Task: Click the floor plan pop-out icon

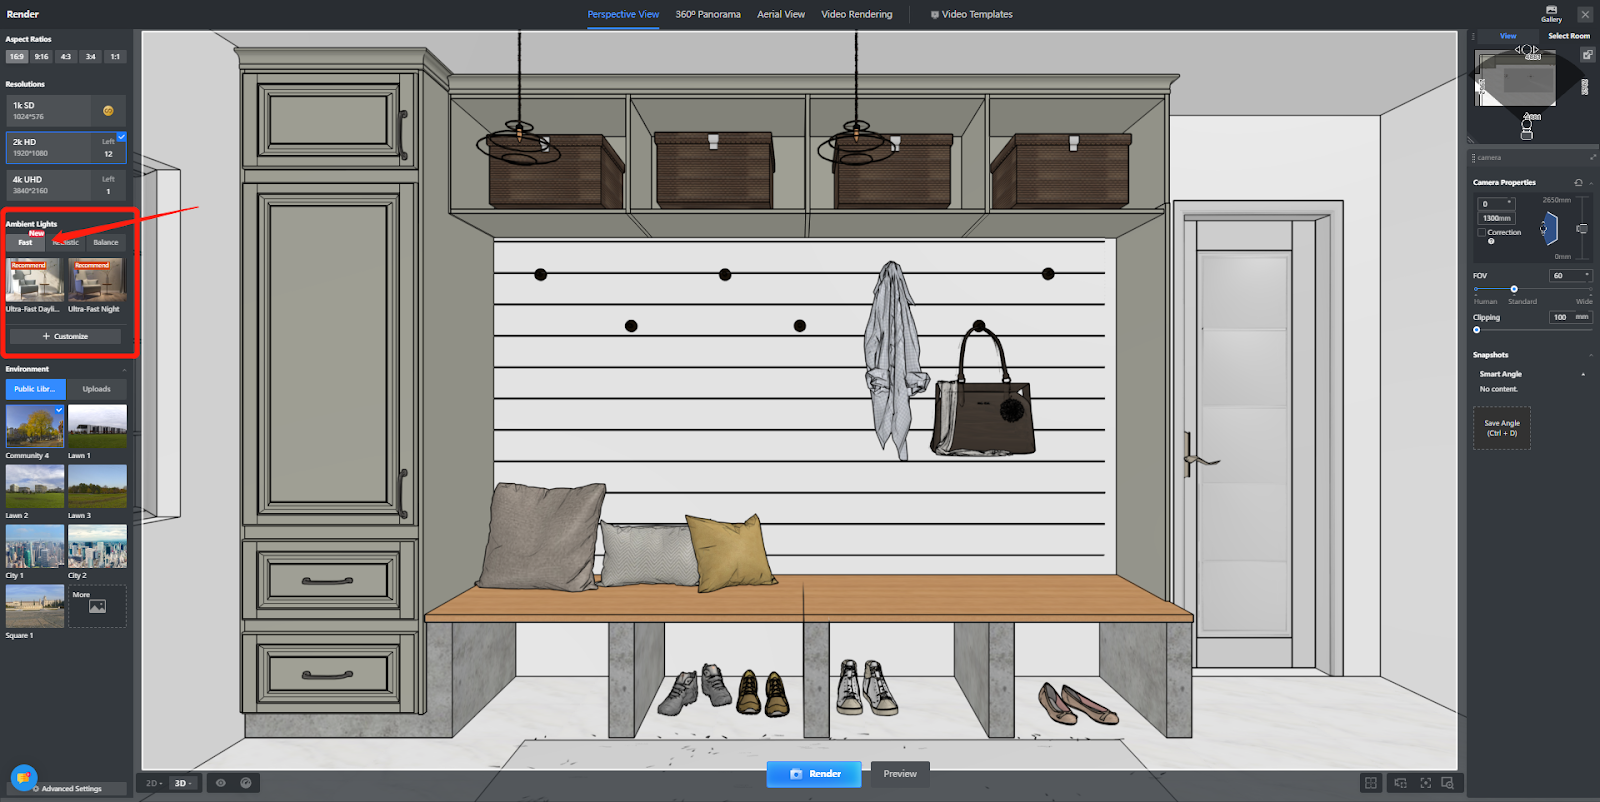Action: tap(1587, 54)
